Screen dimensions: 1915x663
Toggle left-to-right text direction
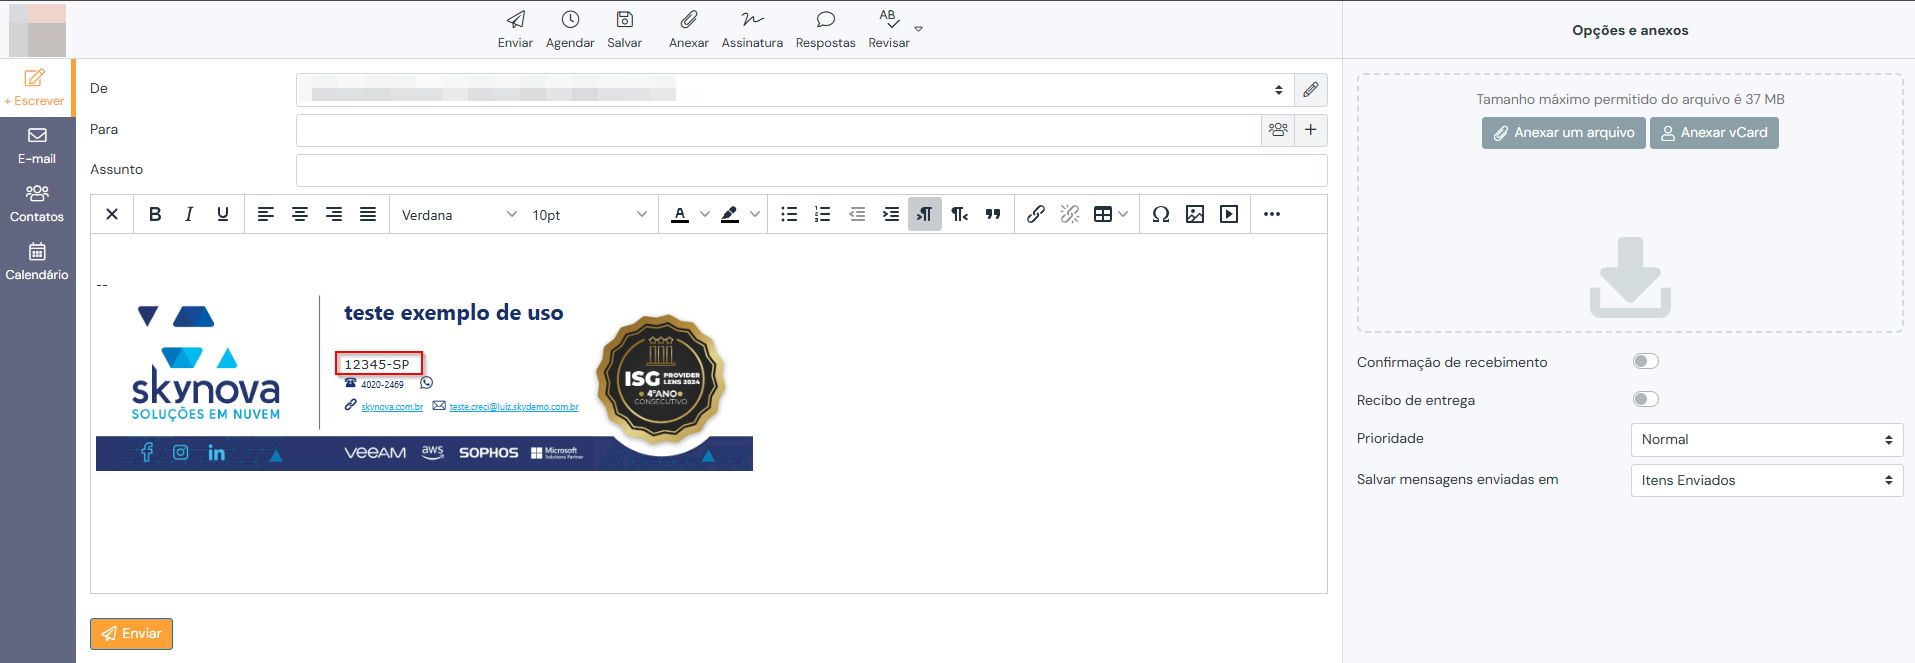pos(925,214)
